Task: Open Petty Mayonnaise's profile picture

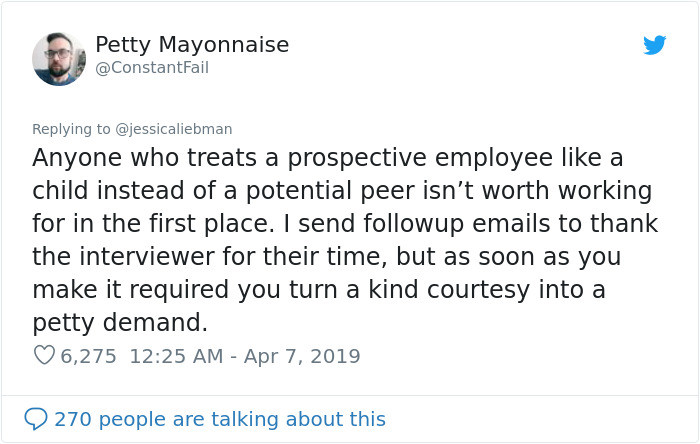Action: pos(59,59)
